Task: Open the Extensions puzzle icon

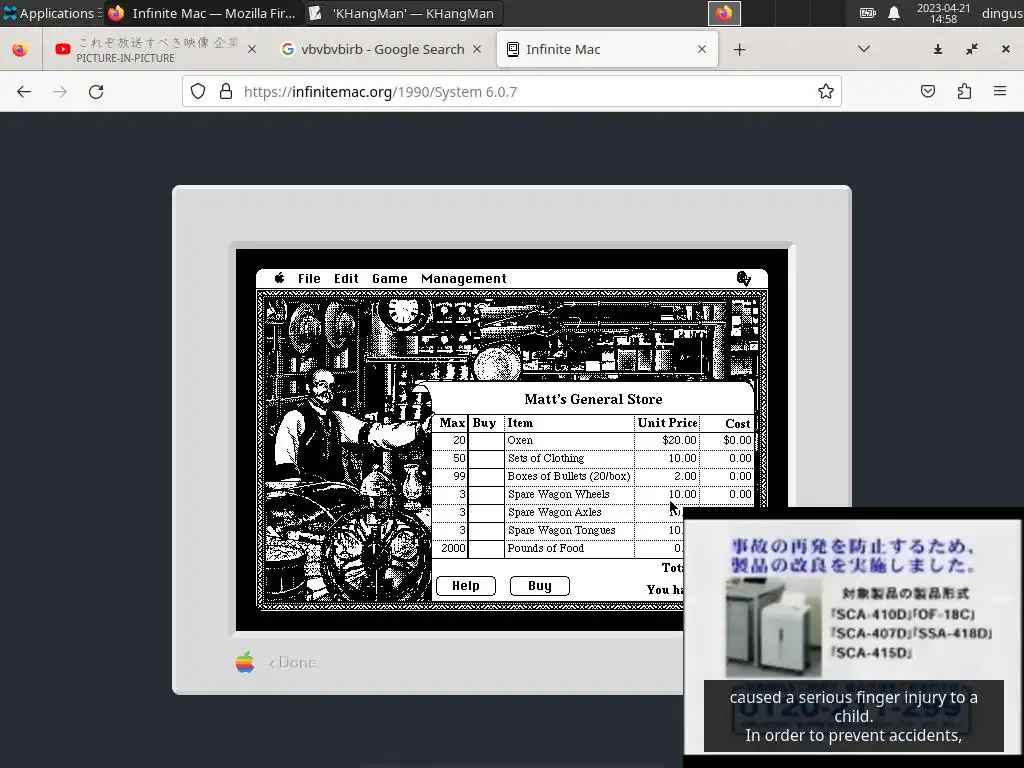Action: (965, 91)
